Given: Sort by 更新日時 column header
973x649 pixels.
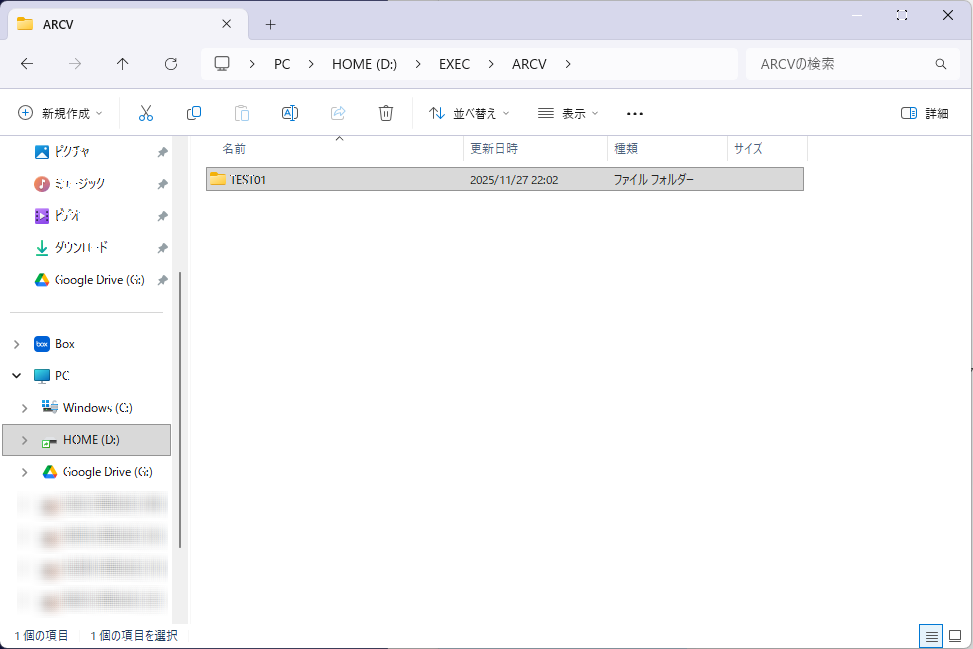Looking at the screenshot, I should 494,149.
